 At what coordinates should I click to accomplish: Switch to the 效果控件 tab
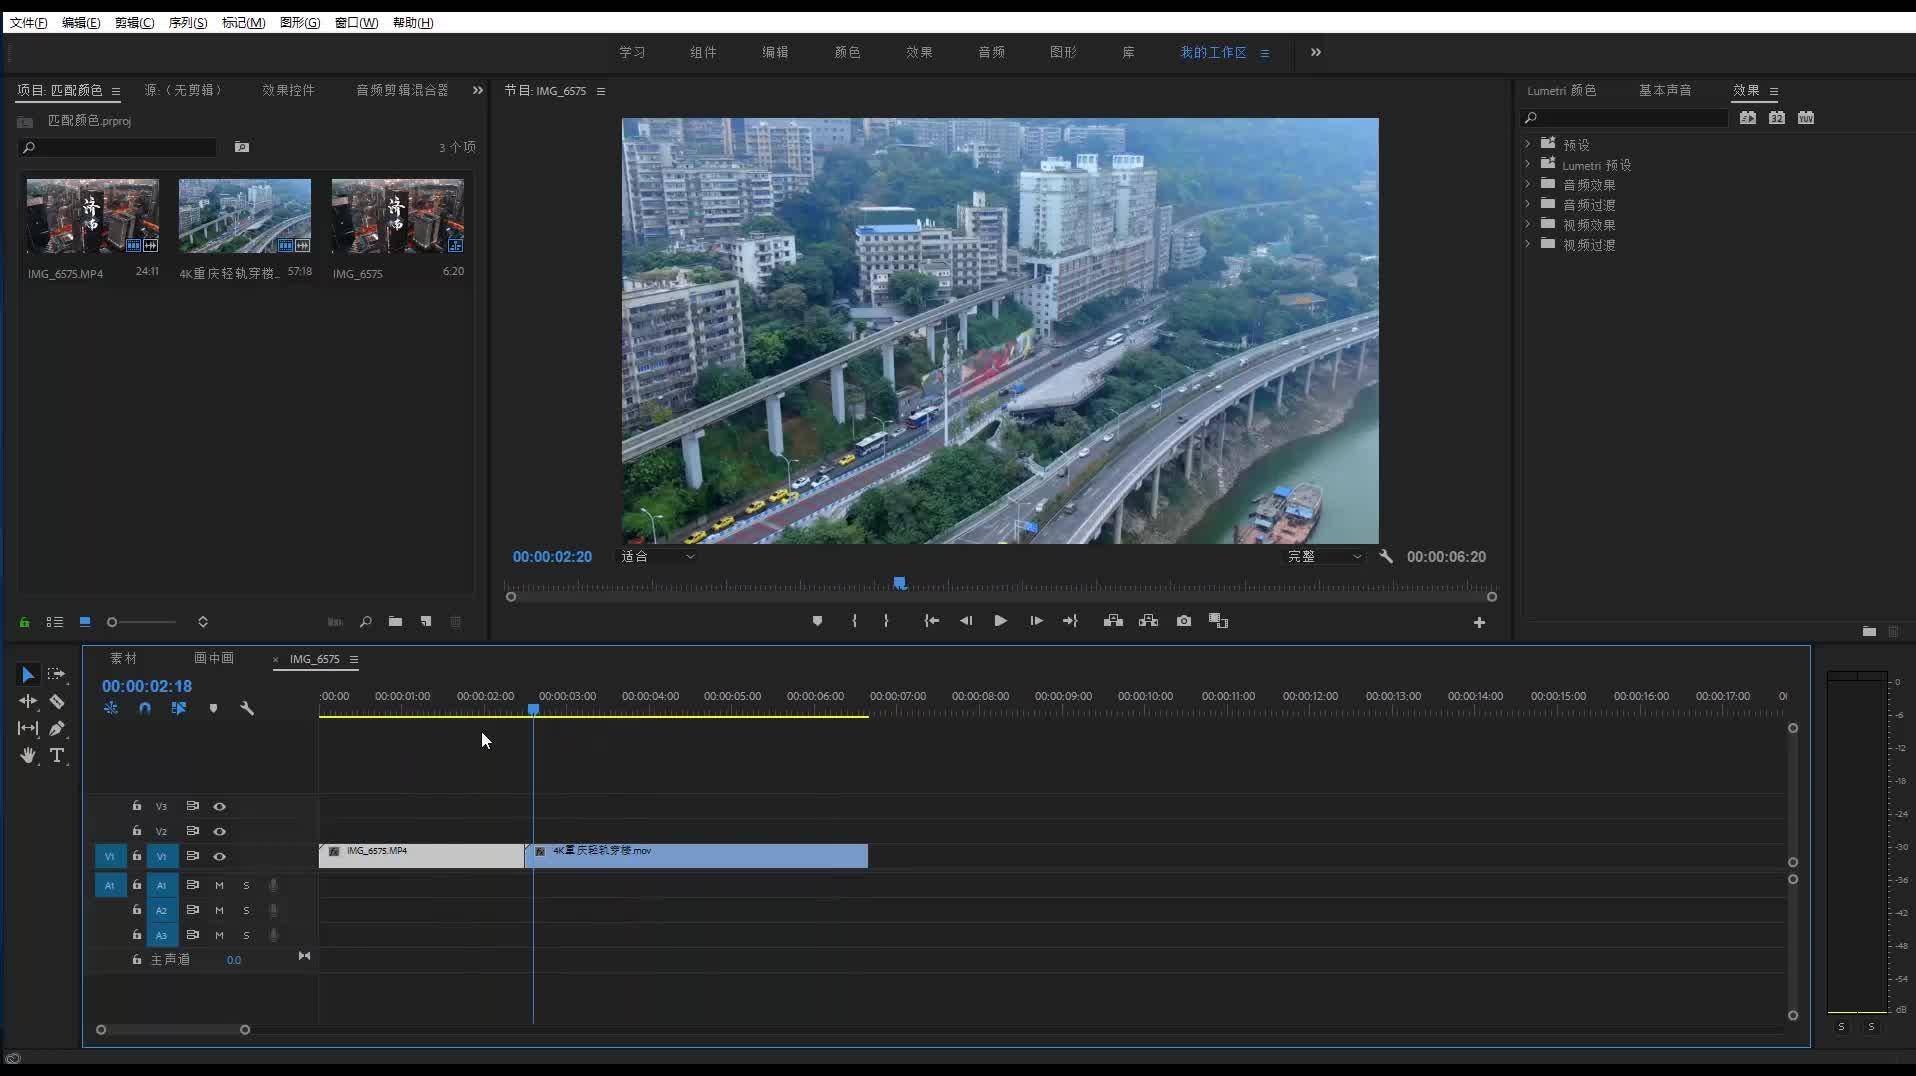(x=288, y=90)
